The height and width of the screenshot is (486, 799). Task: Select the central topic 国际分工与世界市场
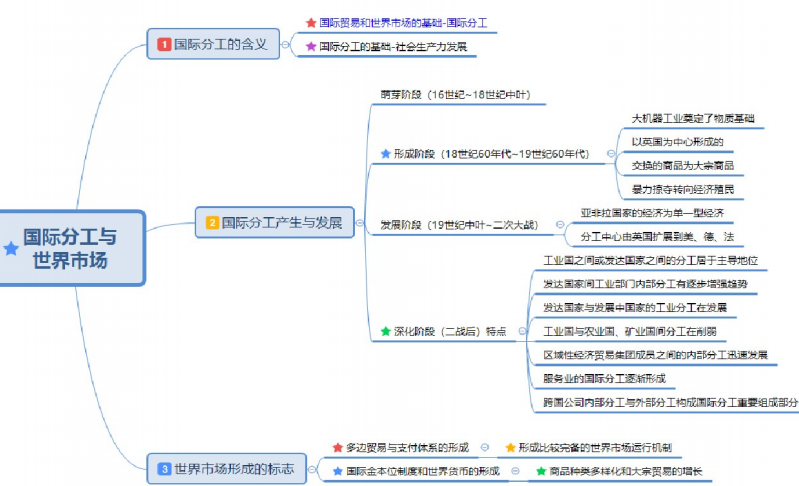point(72,248)
